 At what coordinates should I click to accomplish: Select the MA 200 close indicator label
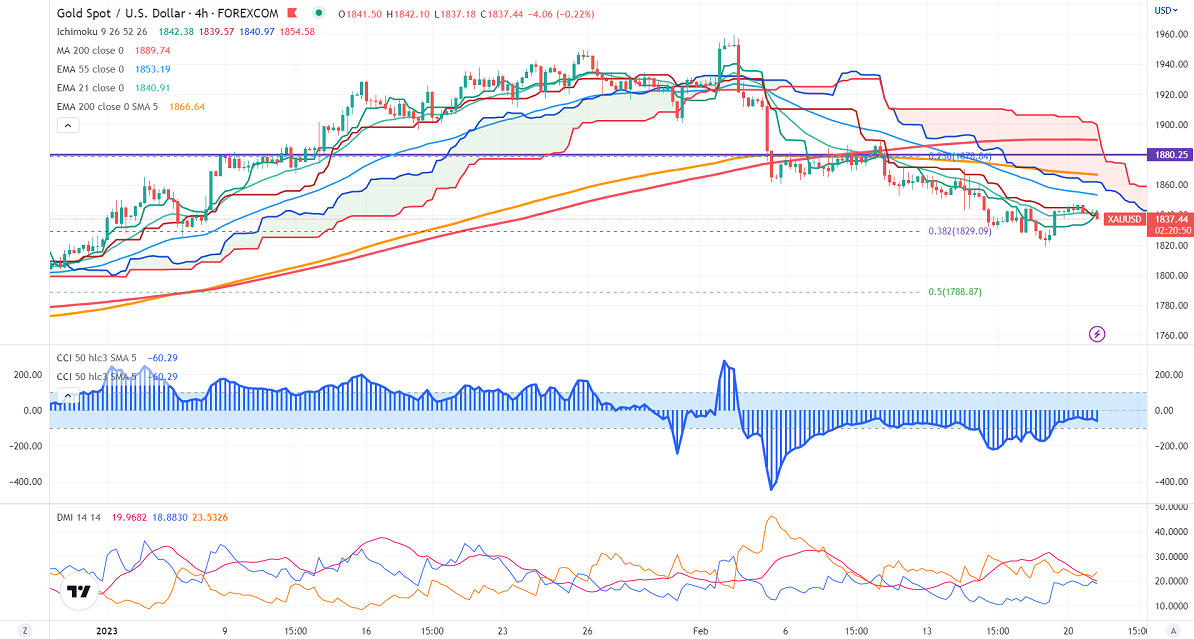point(91,50)
